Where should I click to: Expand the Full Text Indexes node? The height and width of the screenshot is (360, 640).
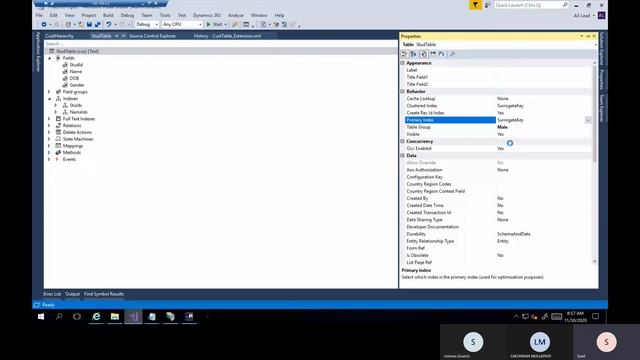(x=49, y=119)
